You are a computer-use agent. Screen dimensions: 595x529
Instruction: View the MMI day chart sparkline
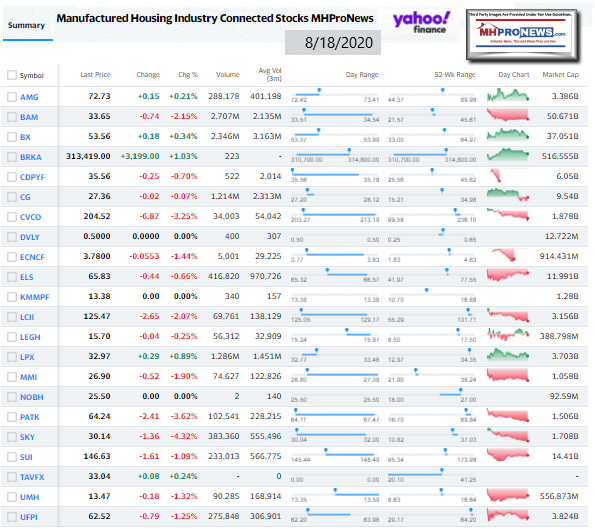coord(508,375)
